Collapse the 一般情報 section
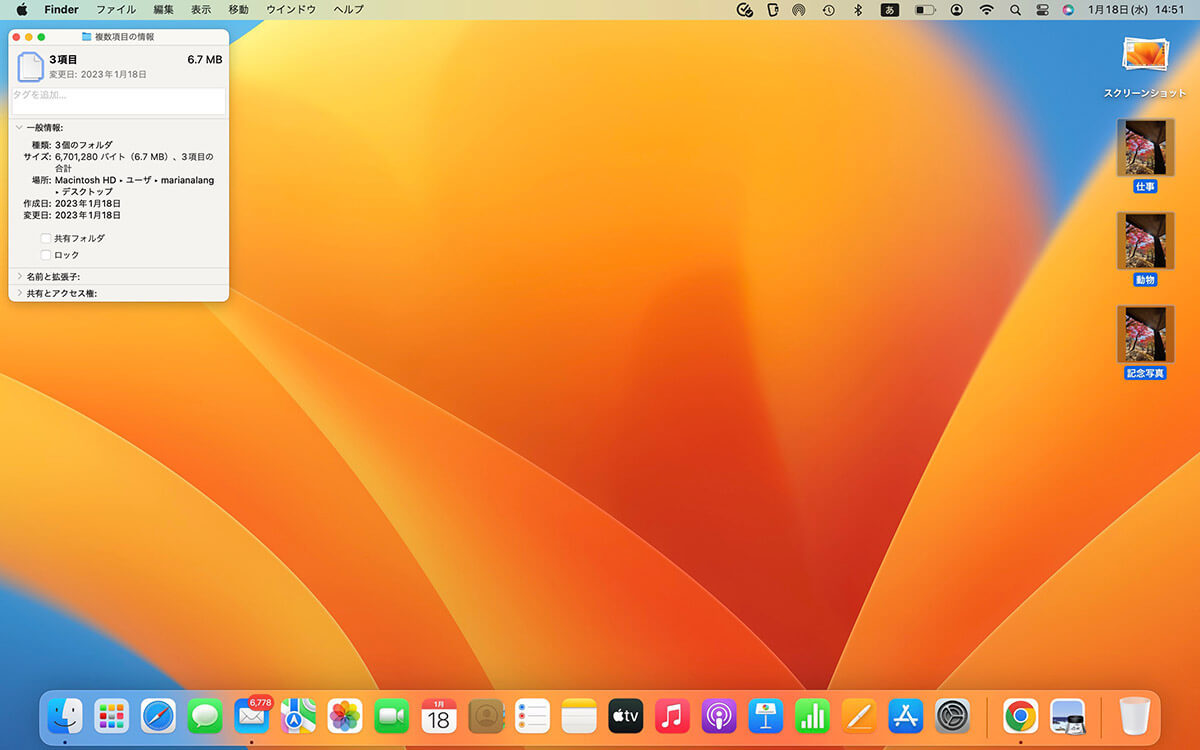 point(19,128)
